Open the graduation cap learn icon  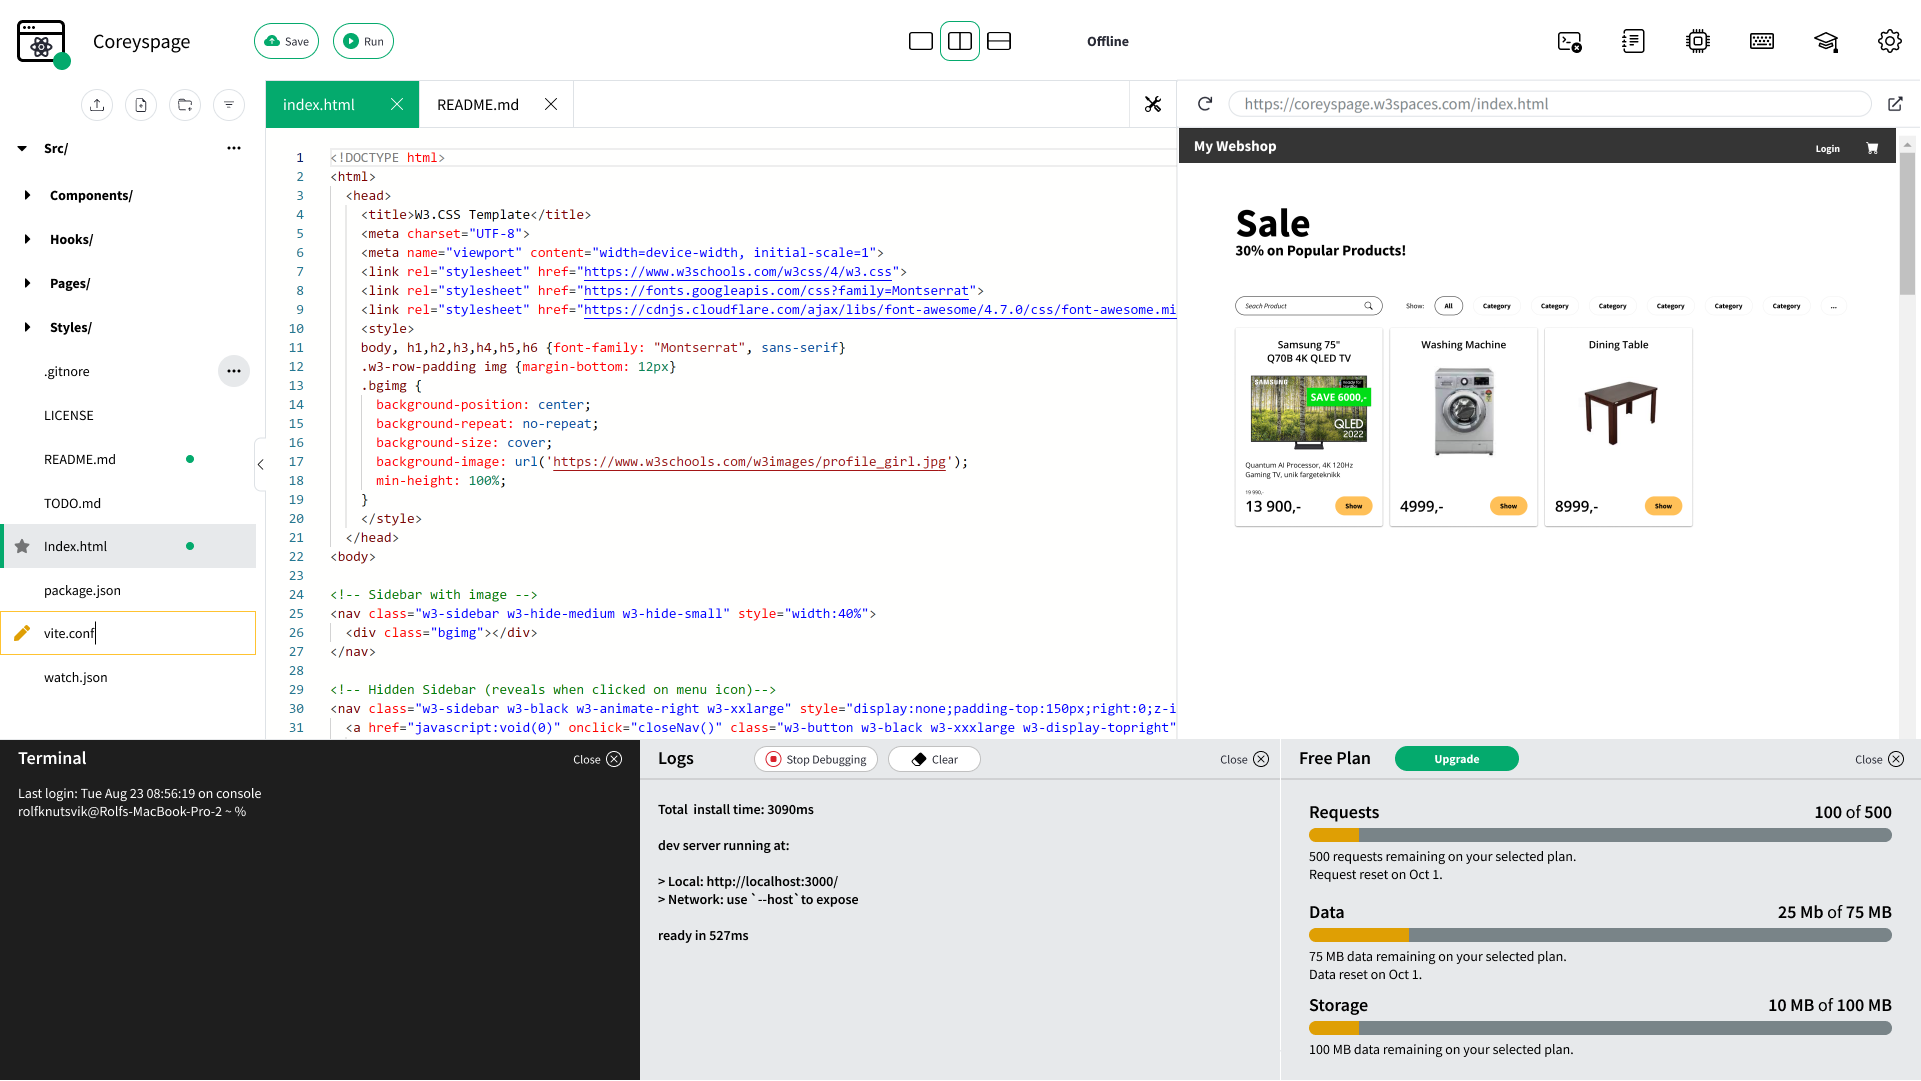tap(1825, 41)
